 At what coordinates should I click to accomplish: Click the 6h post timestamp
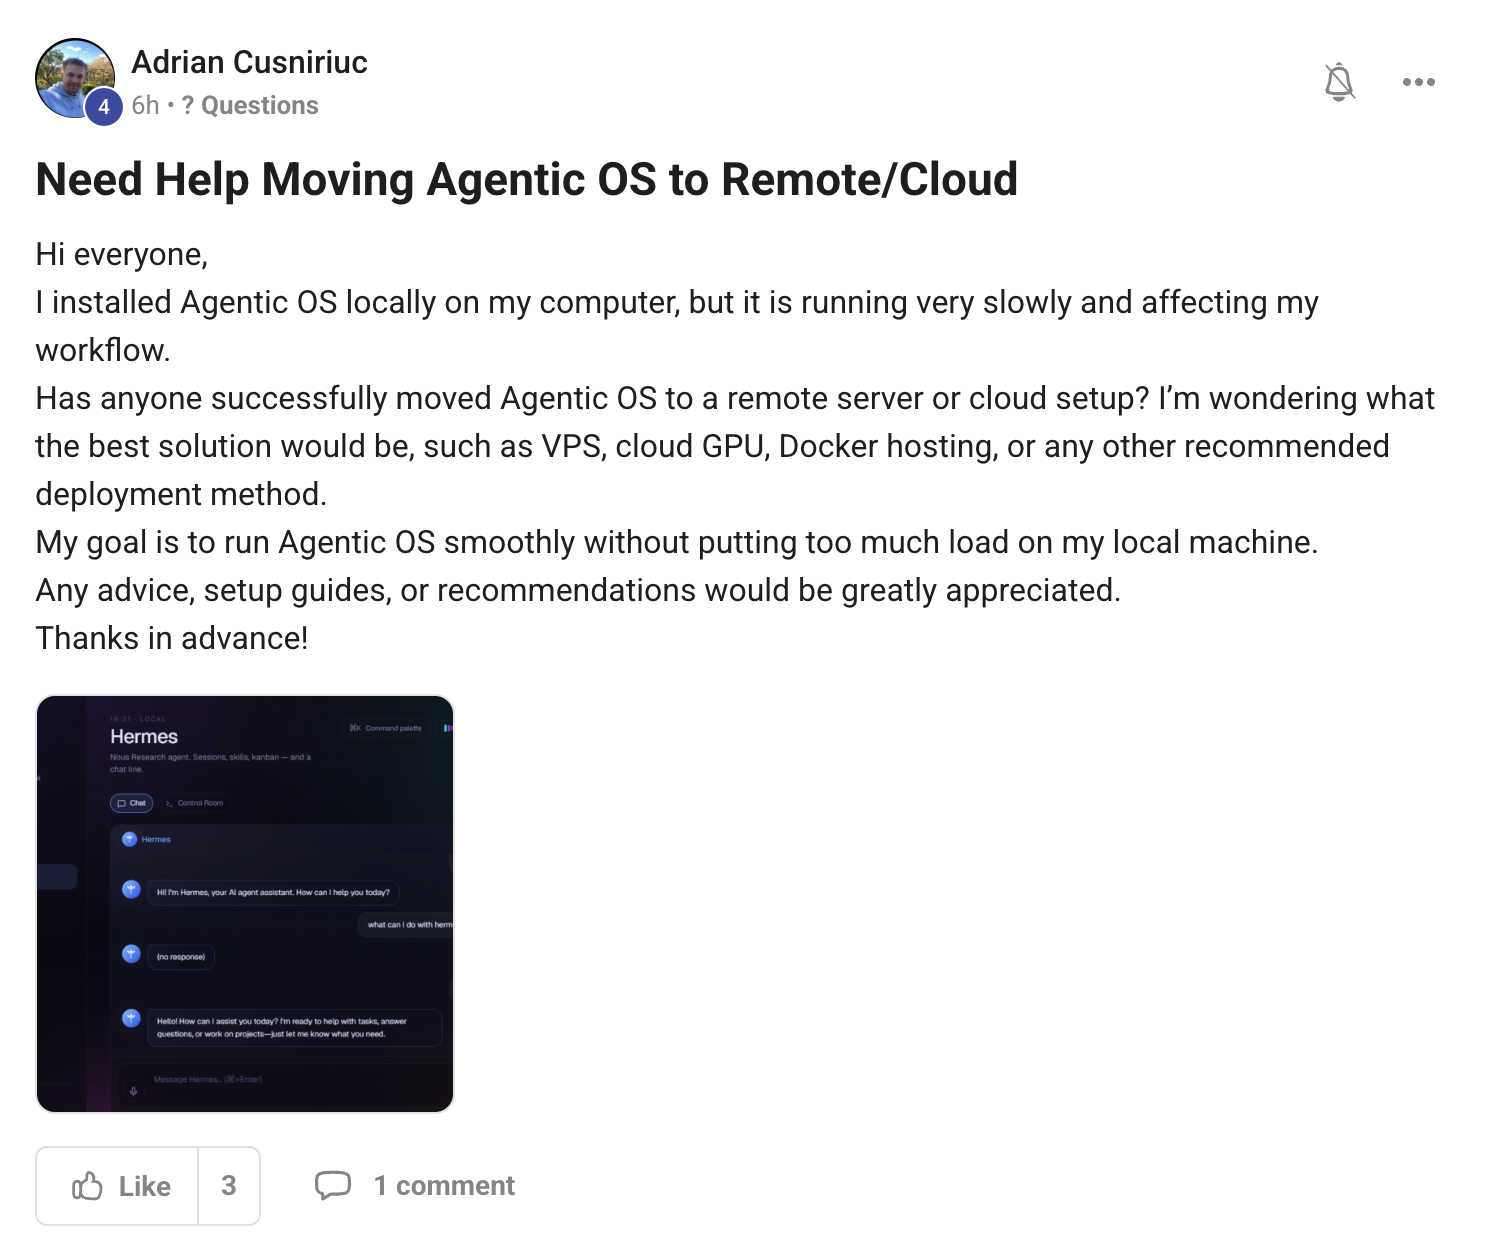pyautogui.click(x=145, y=106)
